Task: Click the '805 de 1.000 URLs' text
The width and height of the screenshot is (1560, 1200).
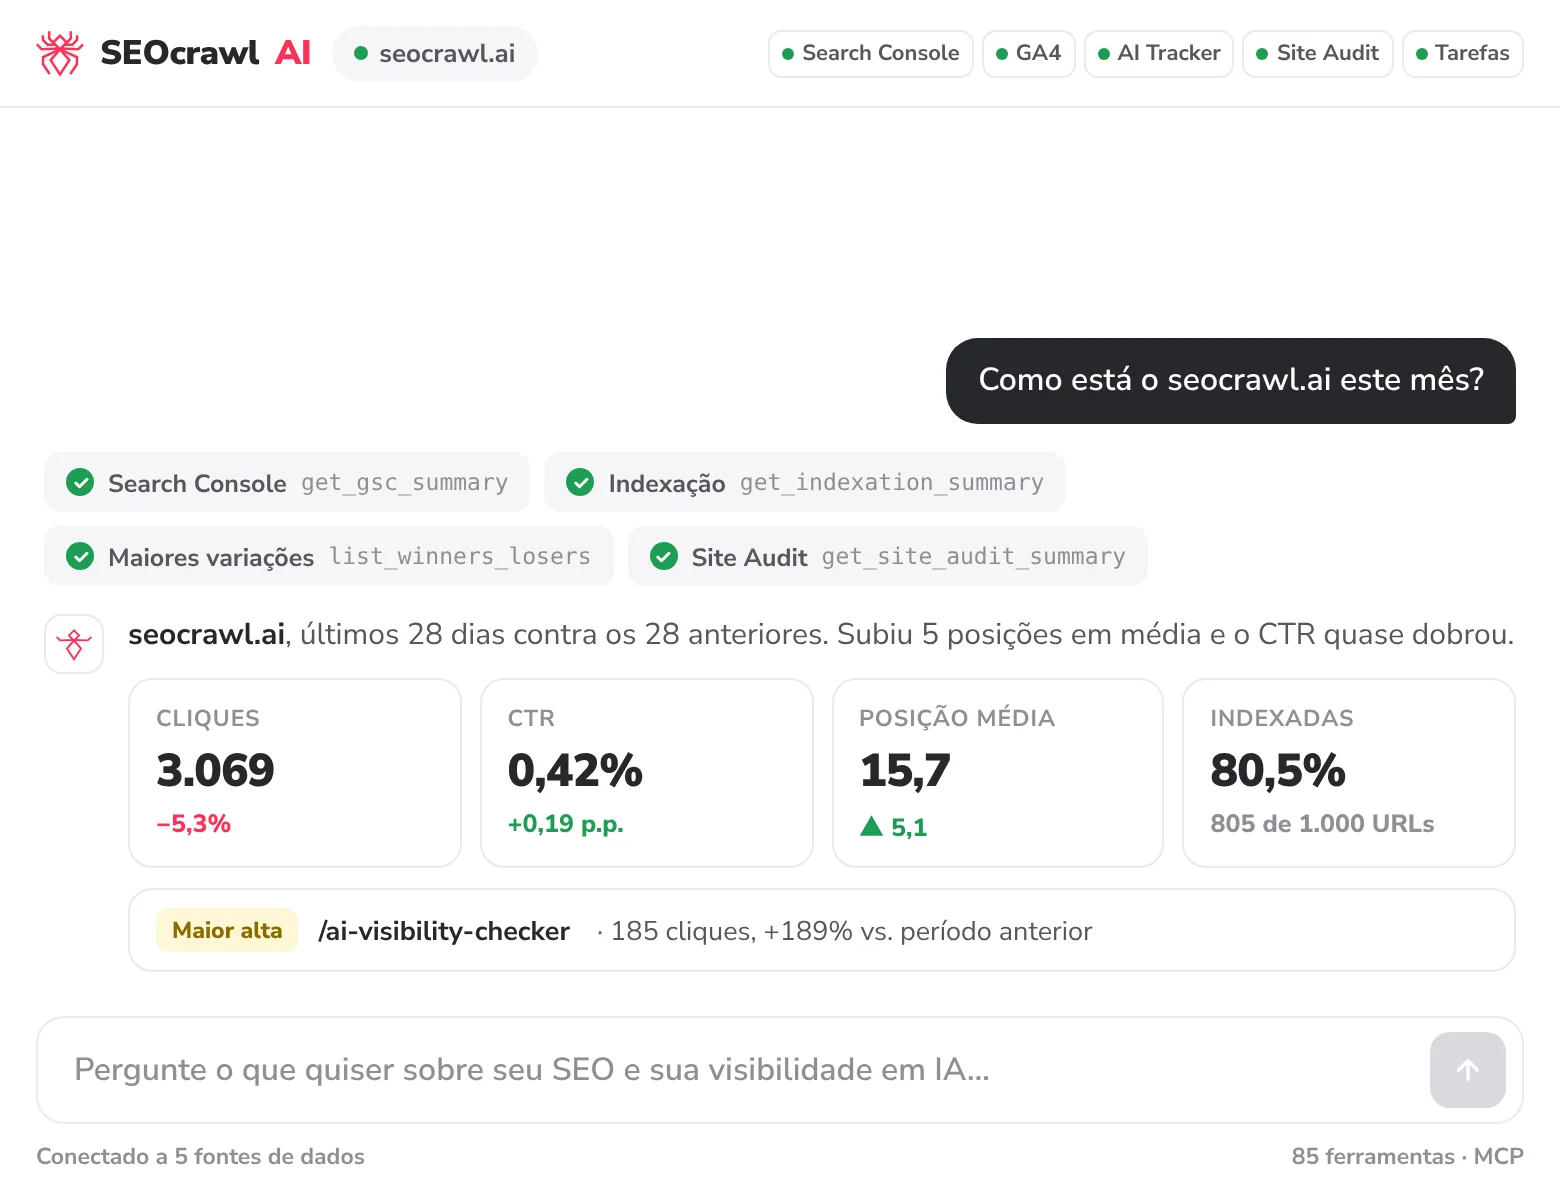Action: tap(1322, 824)
